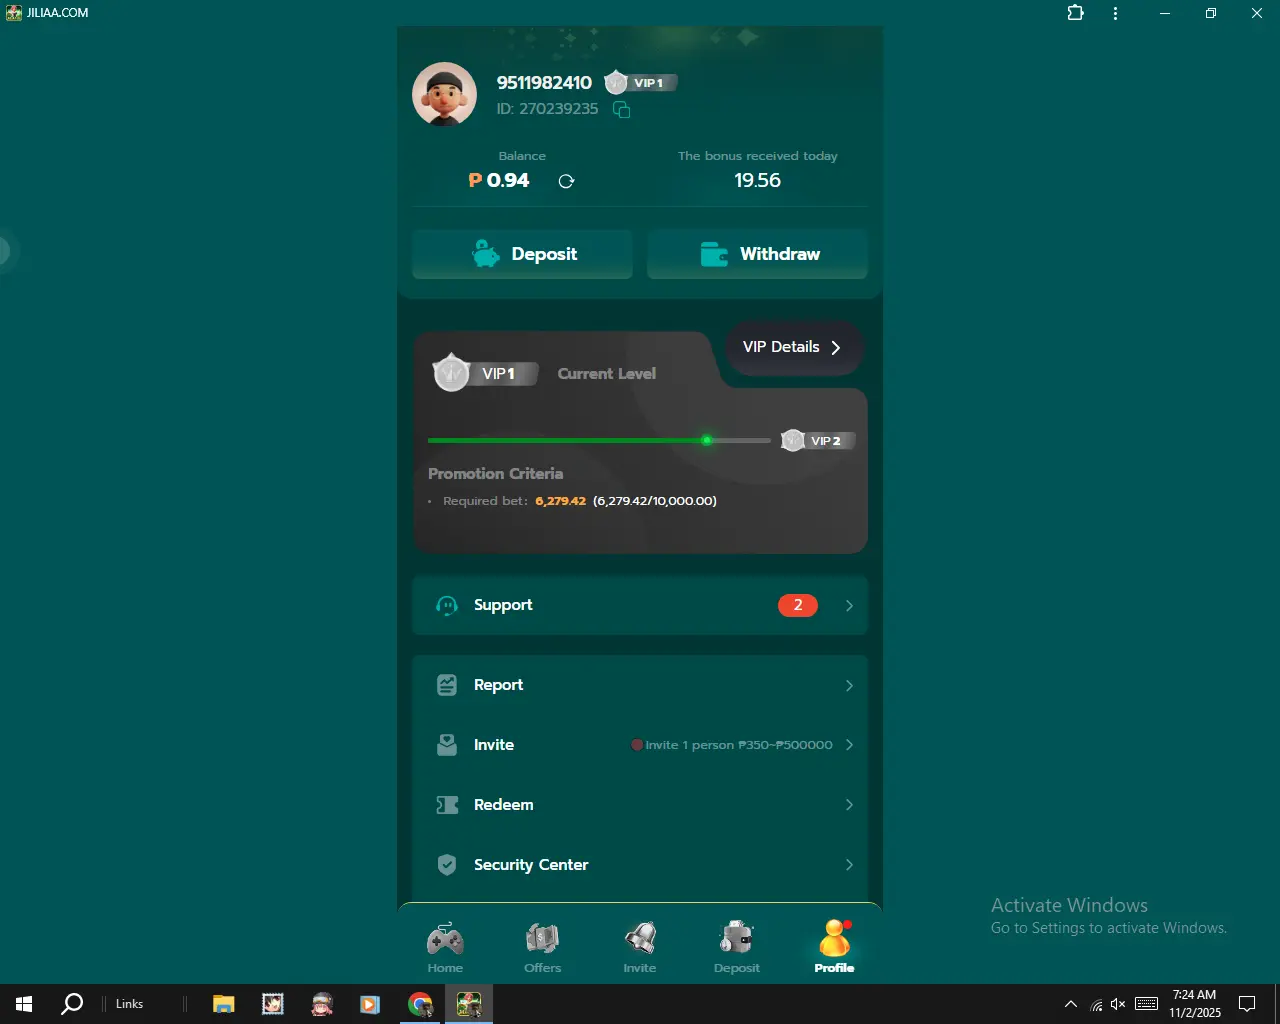Click the Support headset icon
The height and width of the screenshot is (1024, 1280).
pos(447,605)
